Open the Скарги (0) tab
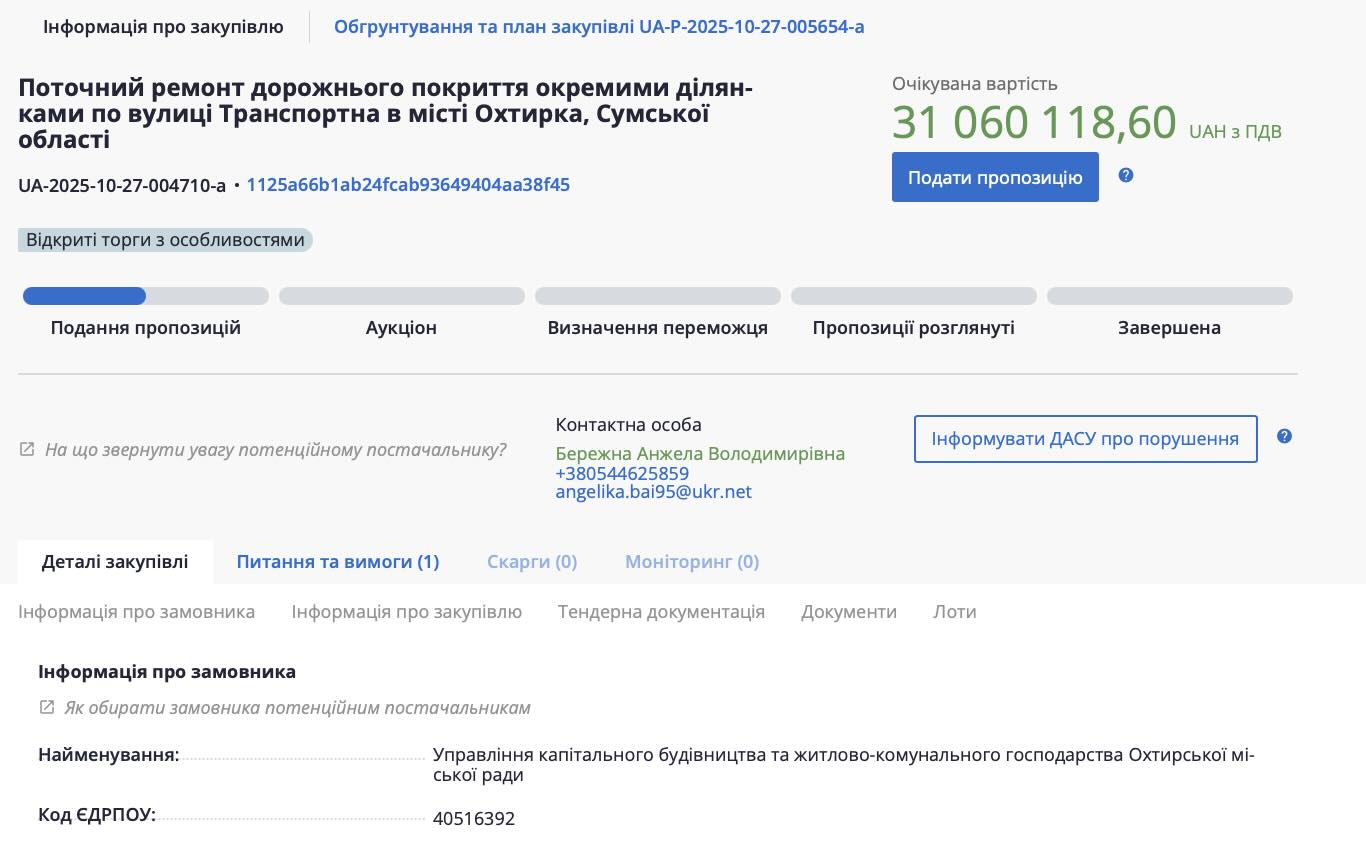The image size is (1366, 842). click(x=532, y=562)
